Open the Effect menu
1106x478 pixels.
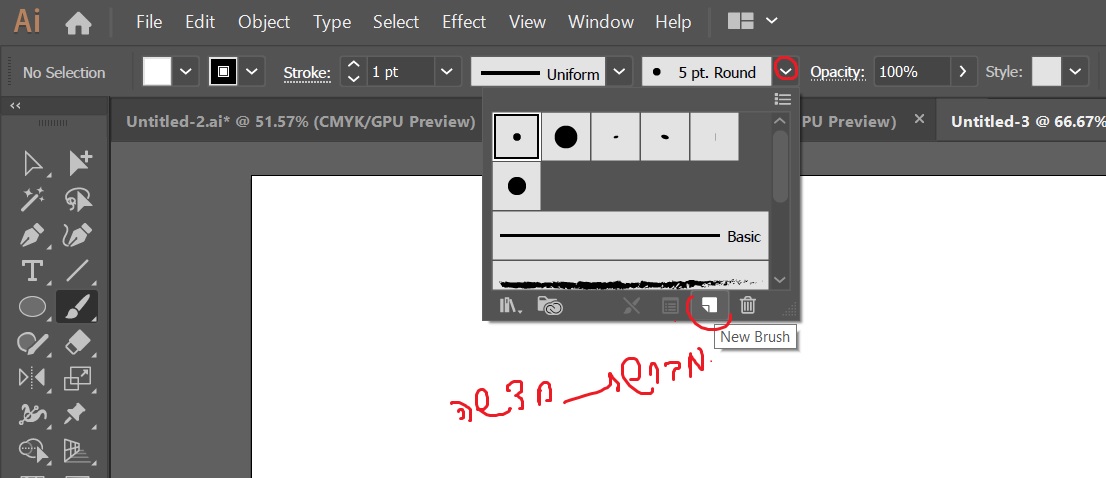tap(464, 21)
